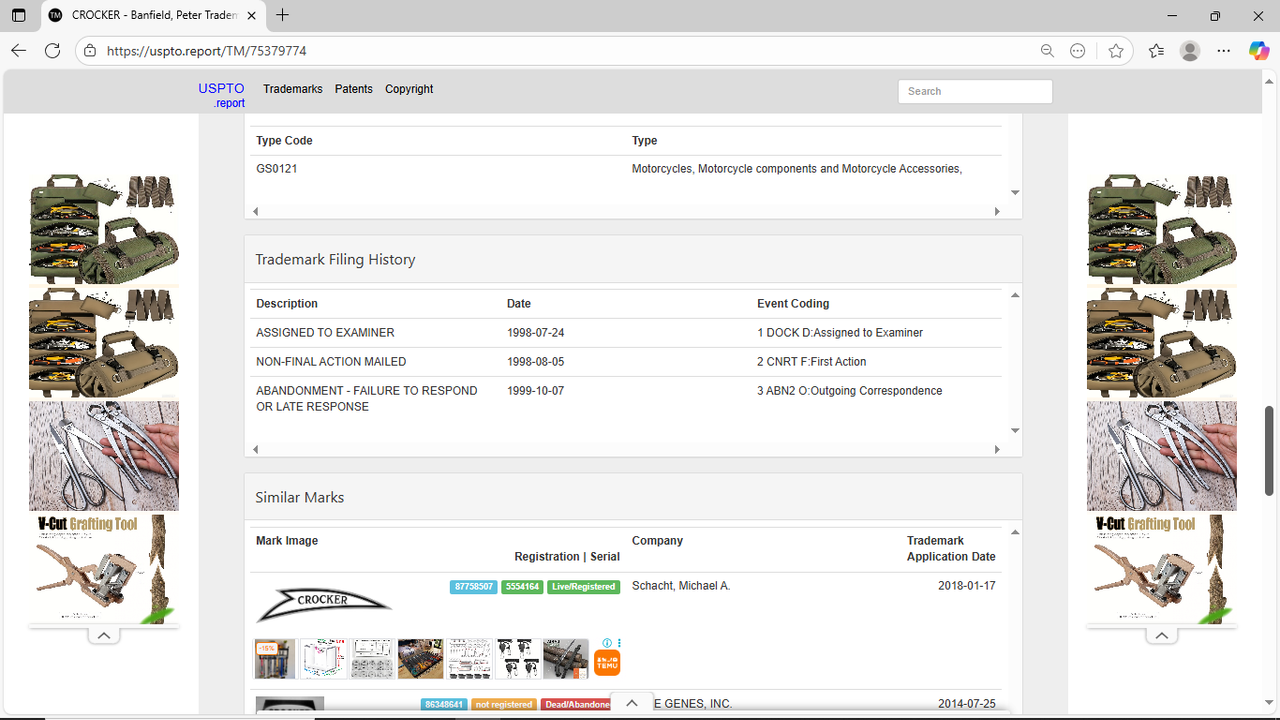Open the browser profile avatar
The width and height of the screenshot is (1280, 720).
point(1190,51)
